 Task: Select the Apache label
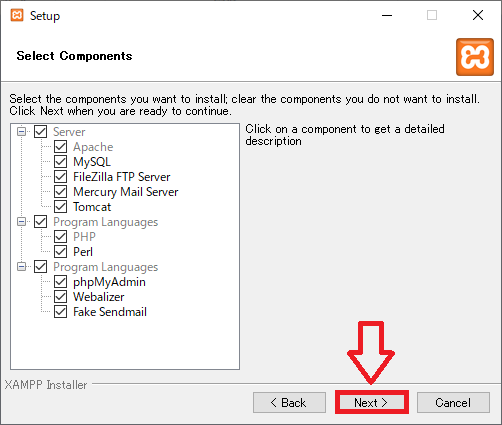tap(93, 147)
